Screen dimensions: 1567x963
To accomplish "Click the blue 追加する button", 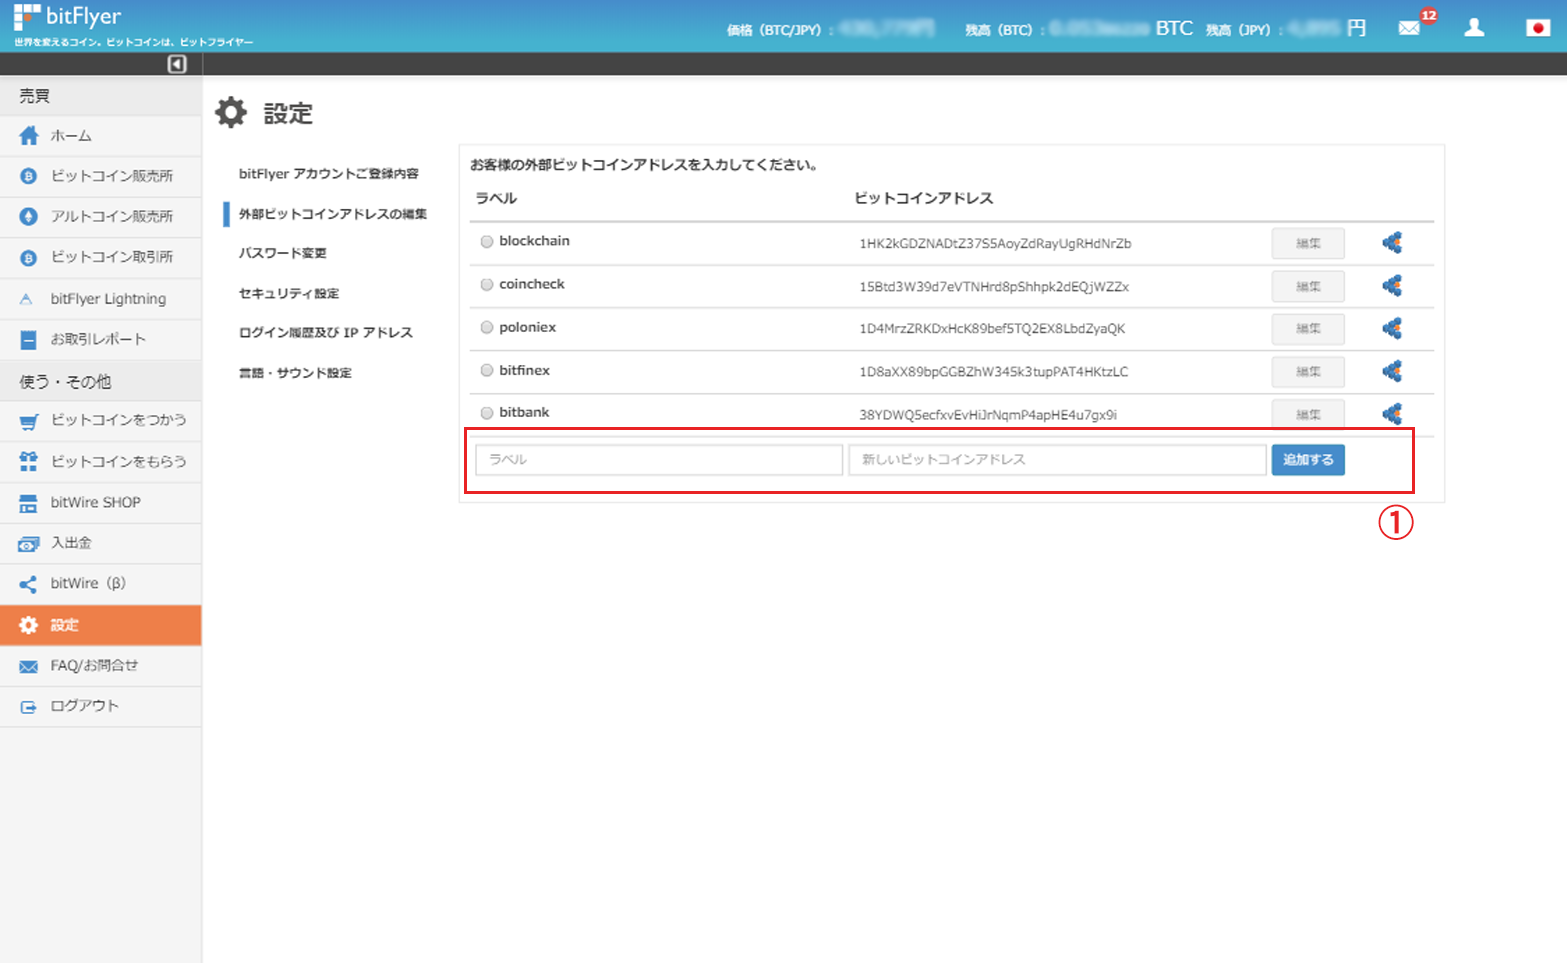I will pos(1308,460).
